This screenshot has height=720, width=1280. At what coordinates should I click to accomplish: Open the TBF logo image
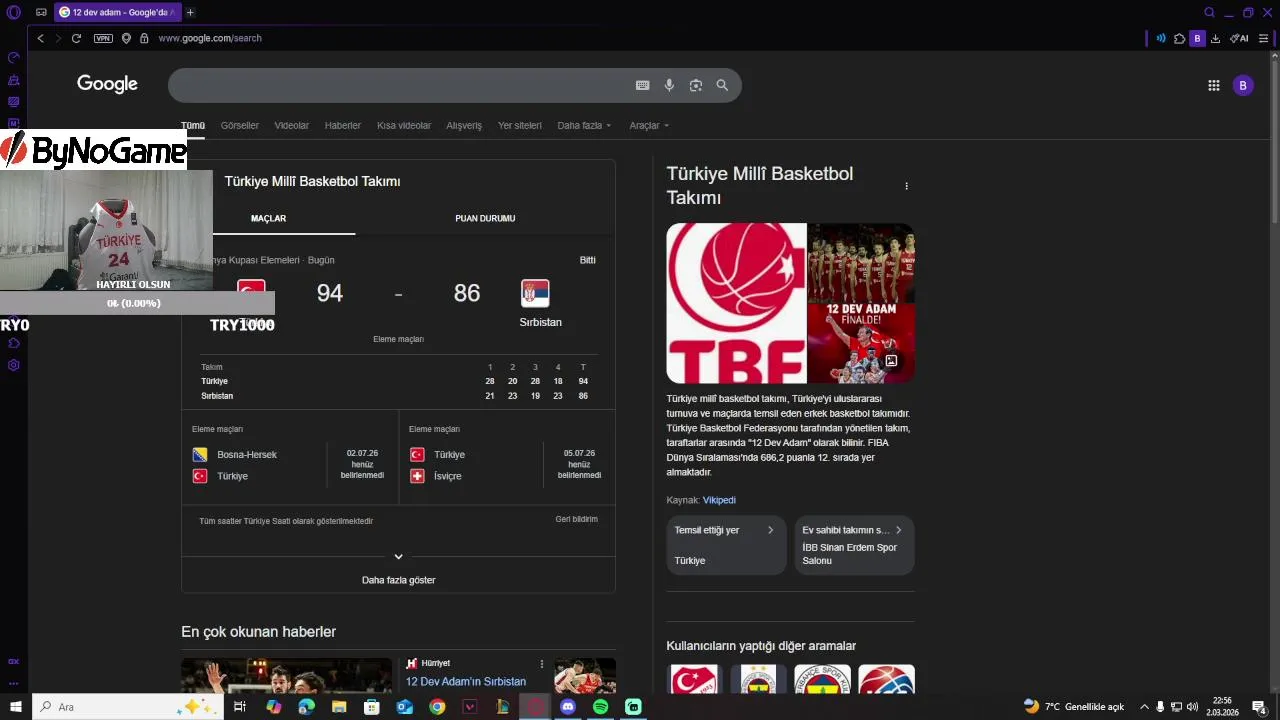[x=736, y=303]
